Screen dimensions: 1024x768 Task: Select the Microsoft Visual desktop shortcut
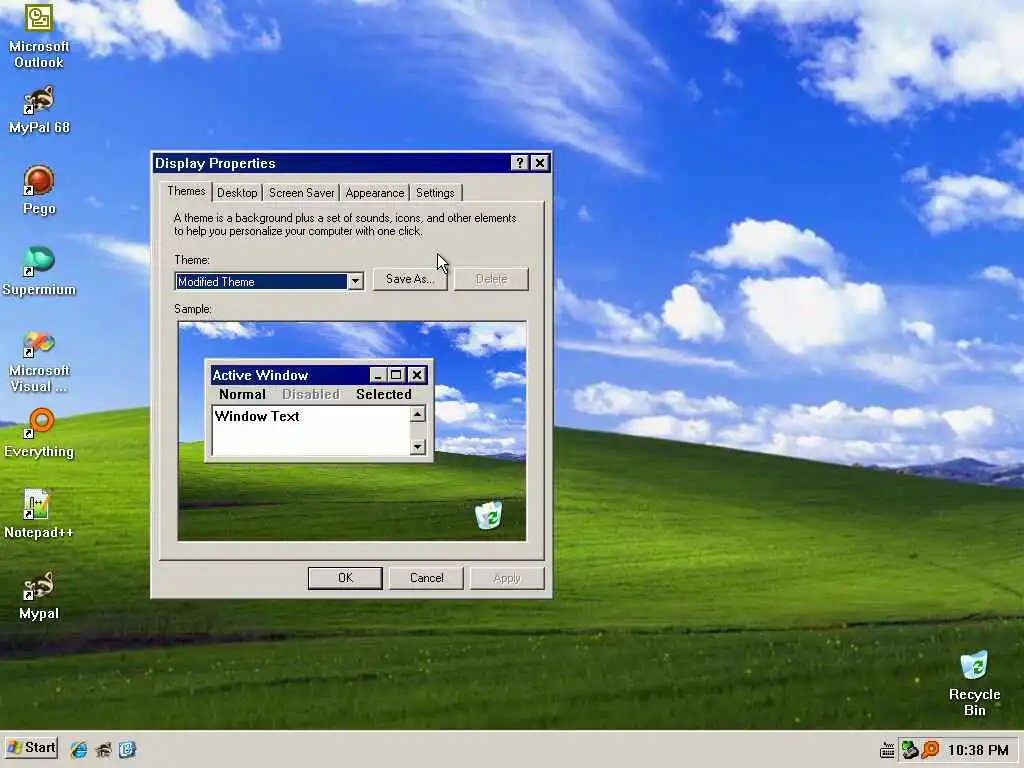click(x=39, y=361)
